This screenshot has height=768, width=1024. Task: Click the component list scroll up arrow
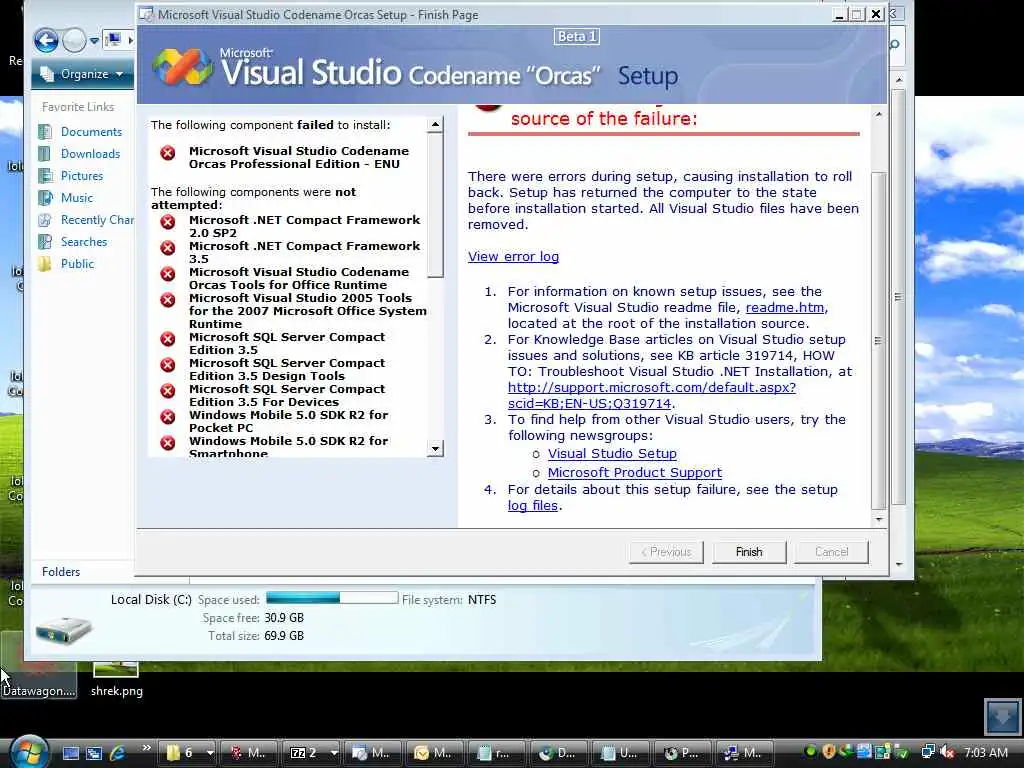click(x=435, y=125)
